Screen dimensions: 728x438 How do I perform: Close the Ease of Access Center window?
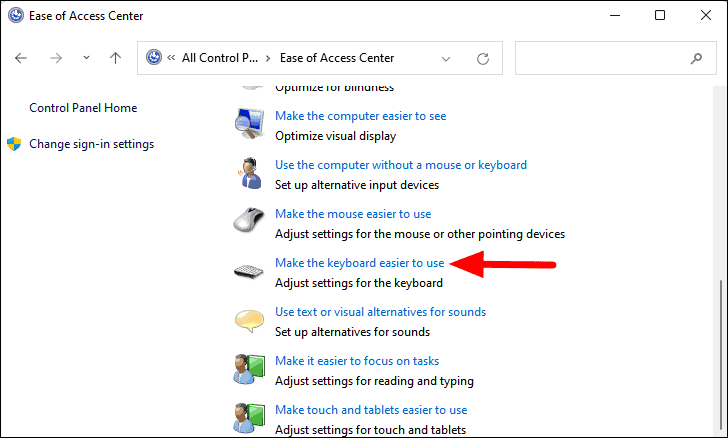706,15
